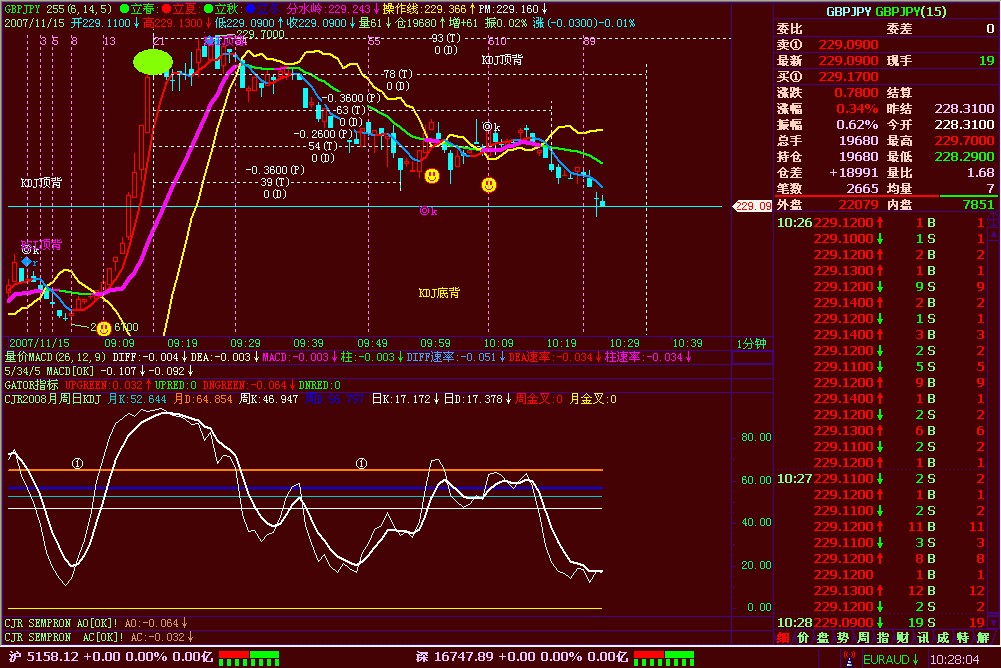Click the first circled-1 marker in KDJ panel
The image size is (1001, 668).
tap(77, 464)
